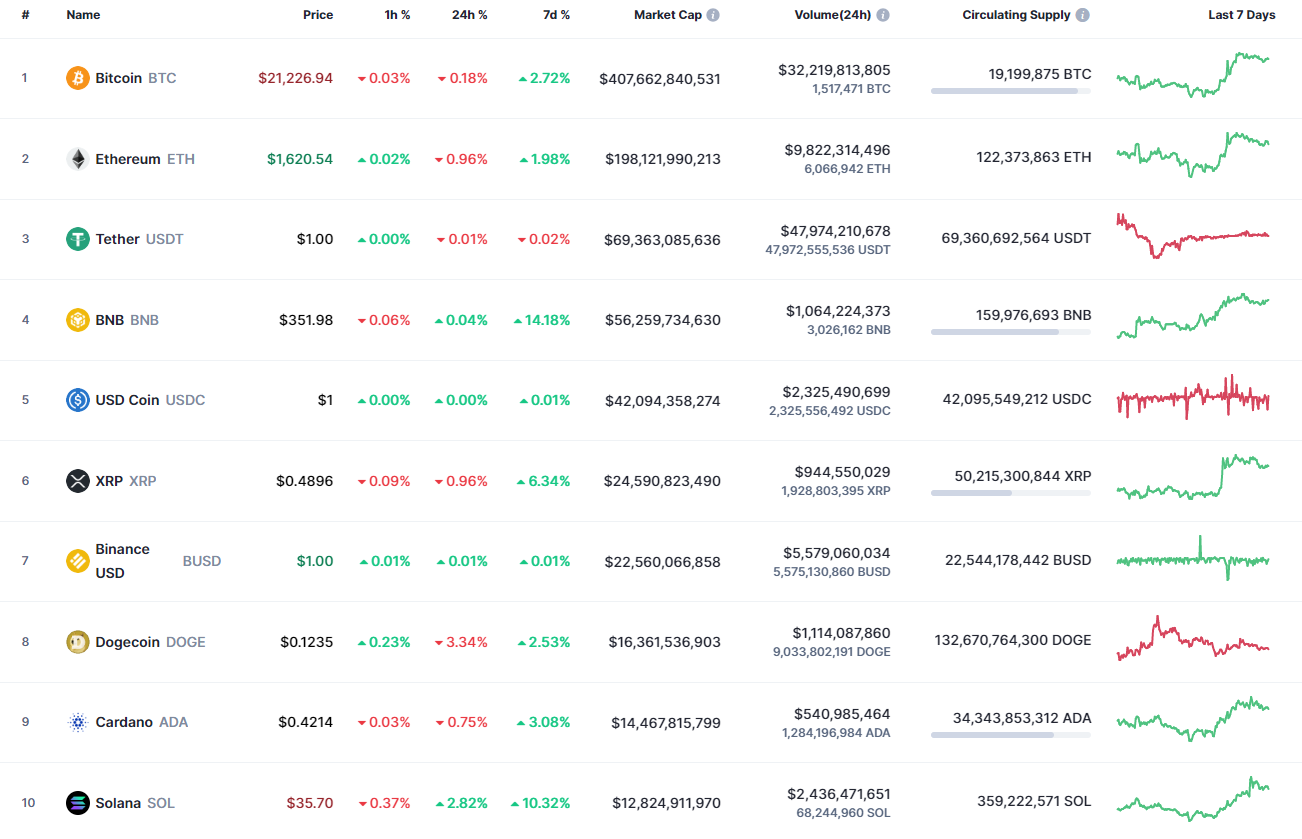Open the Volume(24h) info tooltip

[881, 15]
